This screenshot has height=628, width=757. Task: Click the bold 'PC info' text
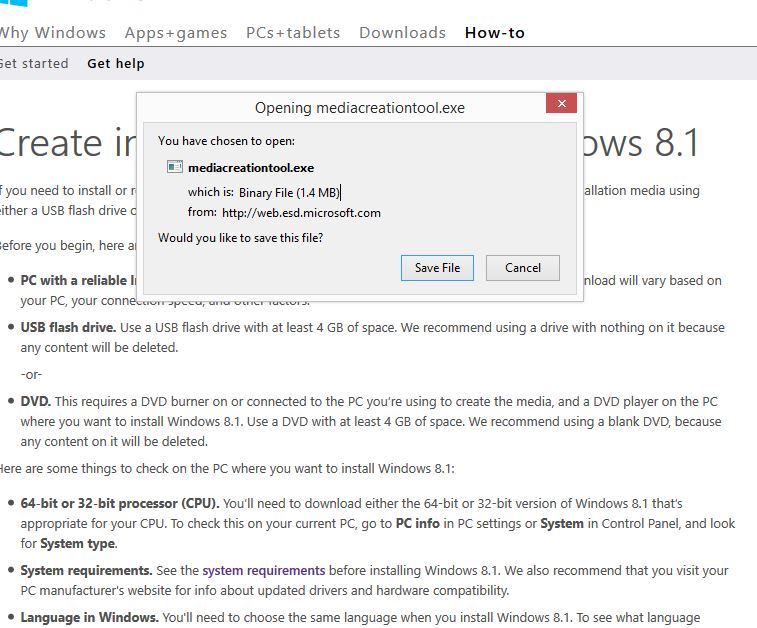pyautogui.click(x=418, y=524)
